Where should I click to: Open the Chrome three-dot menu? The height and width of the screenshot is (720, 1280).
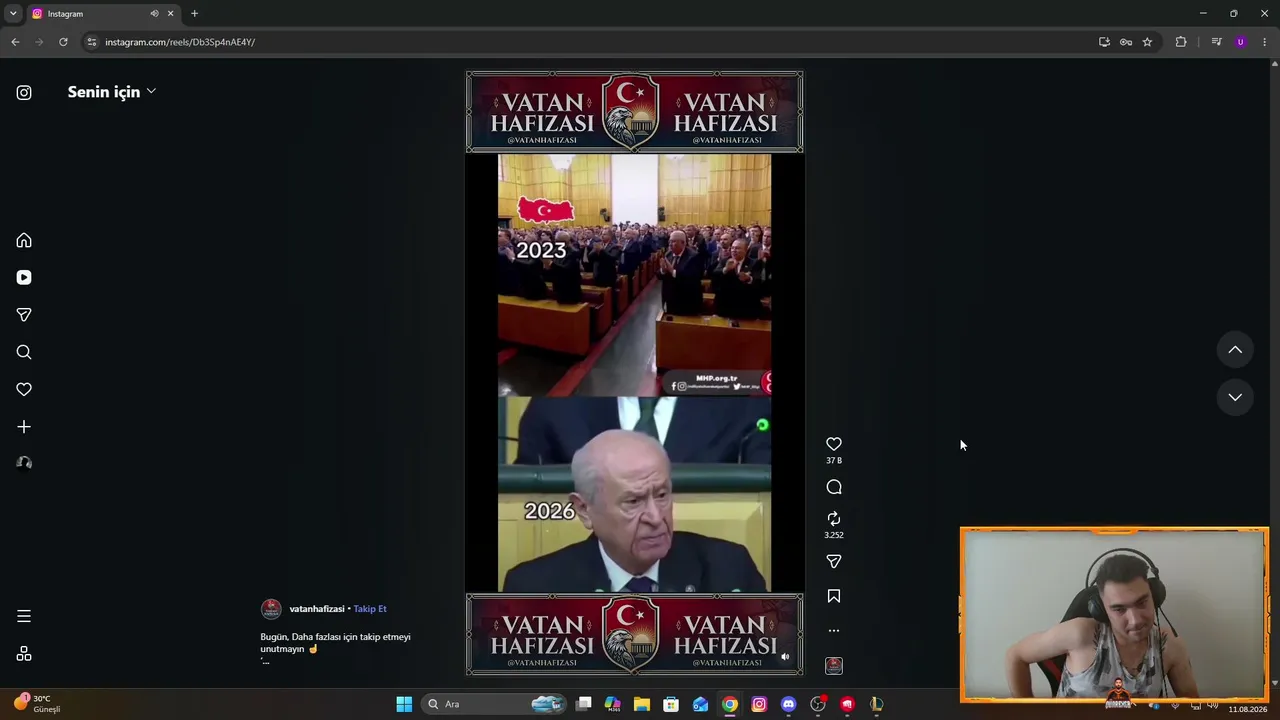tap(1265, 42)
